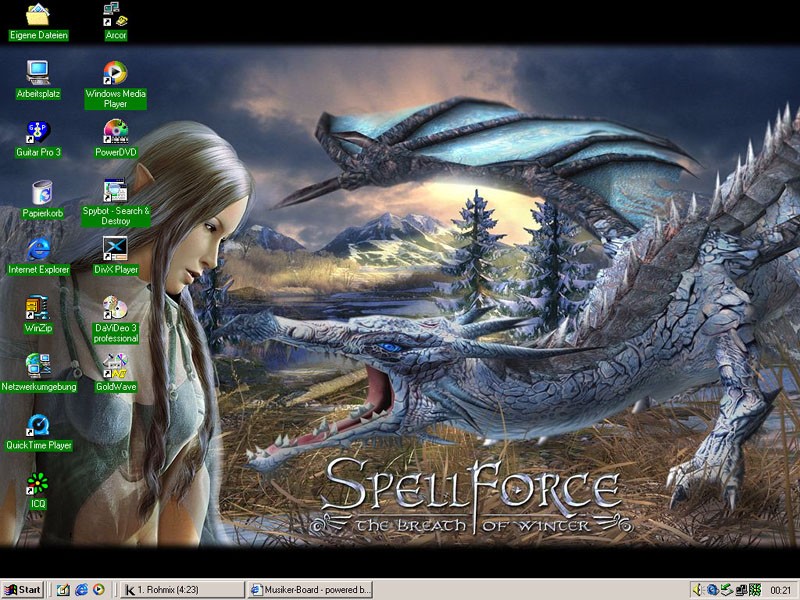This screenshot has width=800, height=600.
Task: Click the Internet Explorer desktop icon
Action: 38,249
